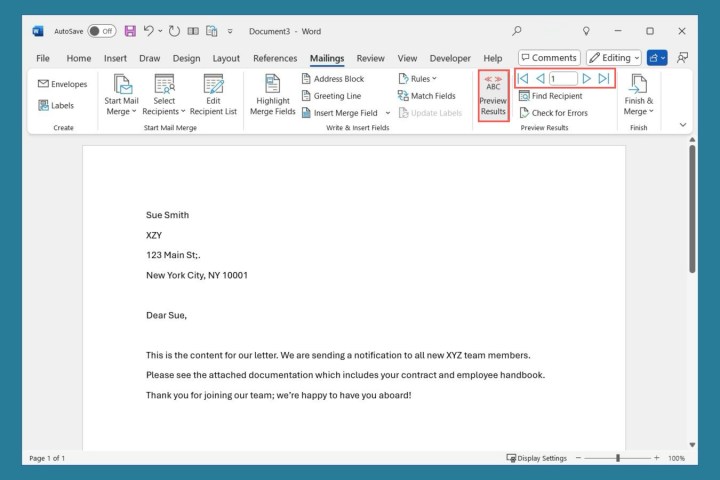This screenshot has height=480, width=720.
Task: Expand the Start Mail Merge dropdown
Action: click(121, 95)
